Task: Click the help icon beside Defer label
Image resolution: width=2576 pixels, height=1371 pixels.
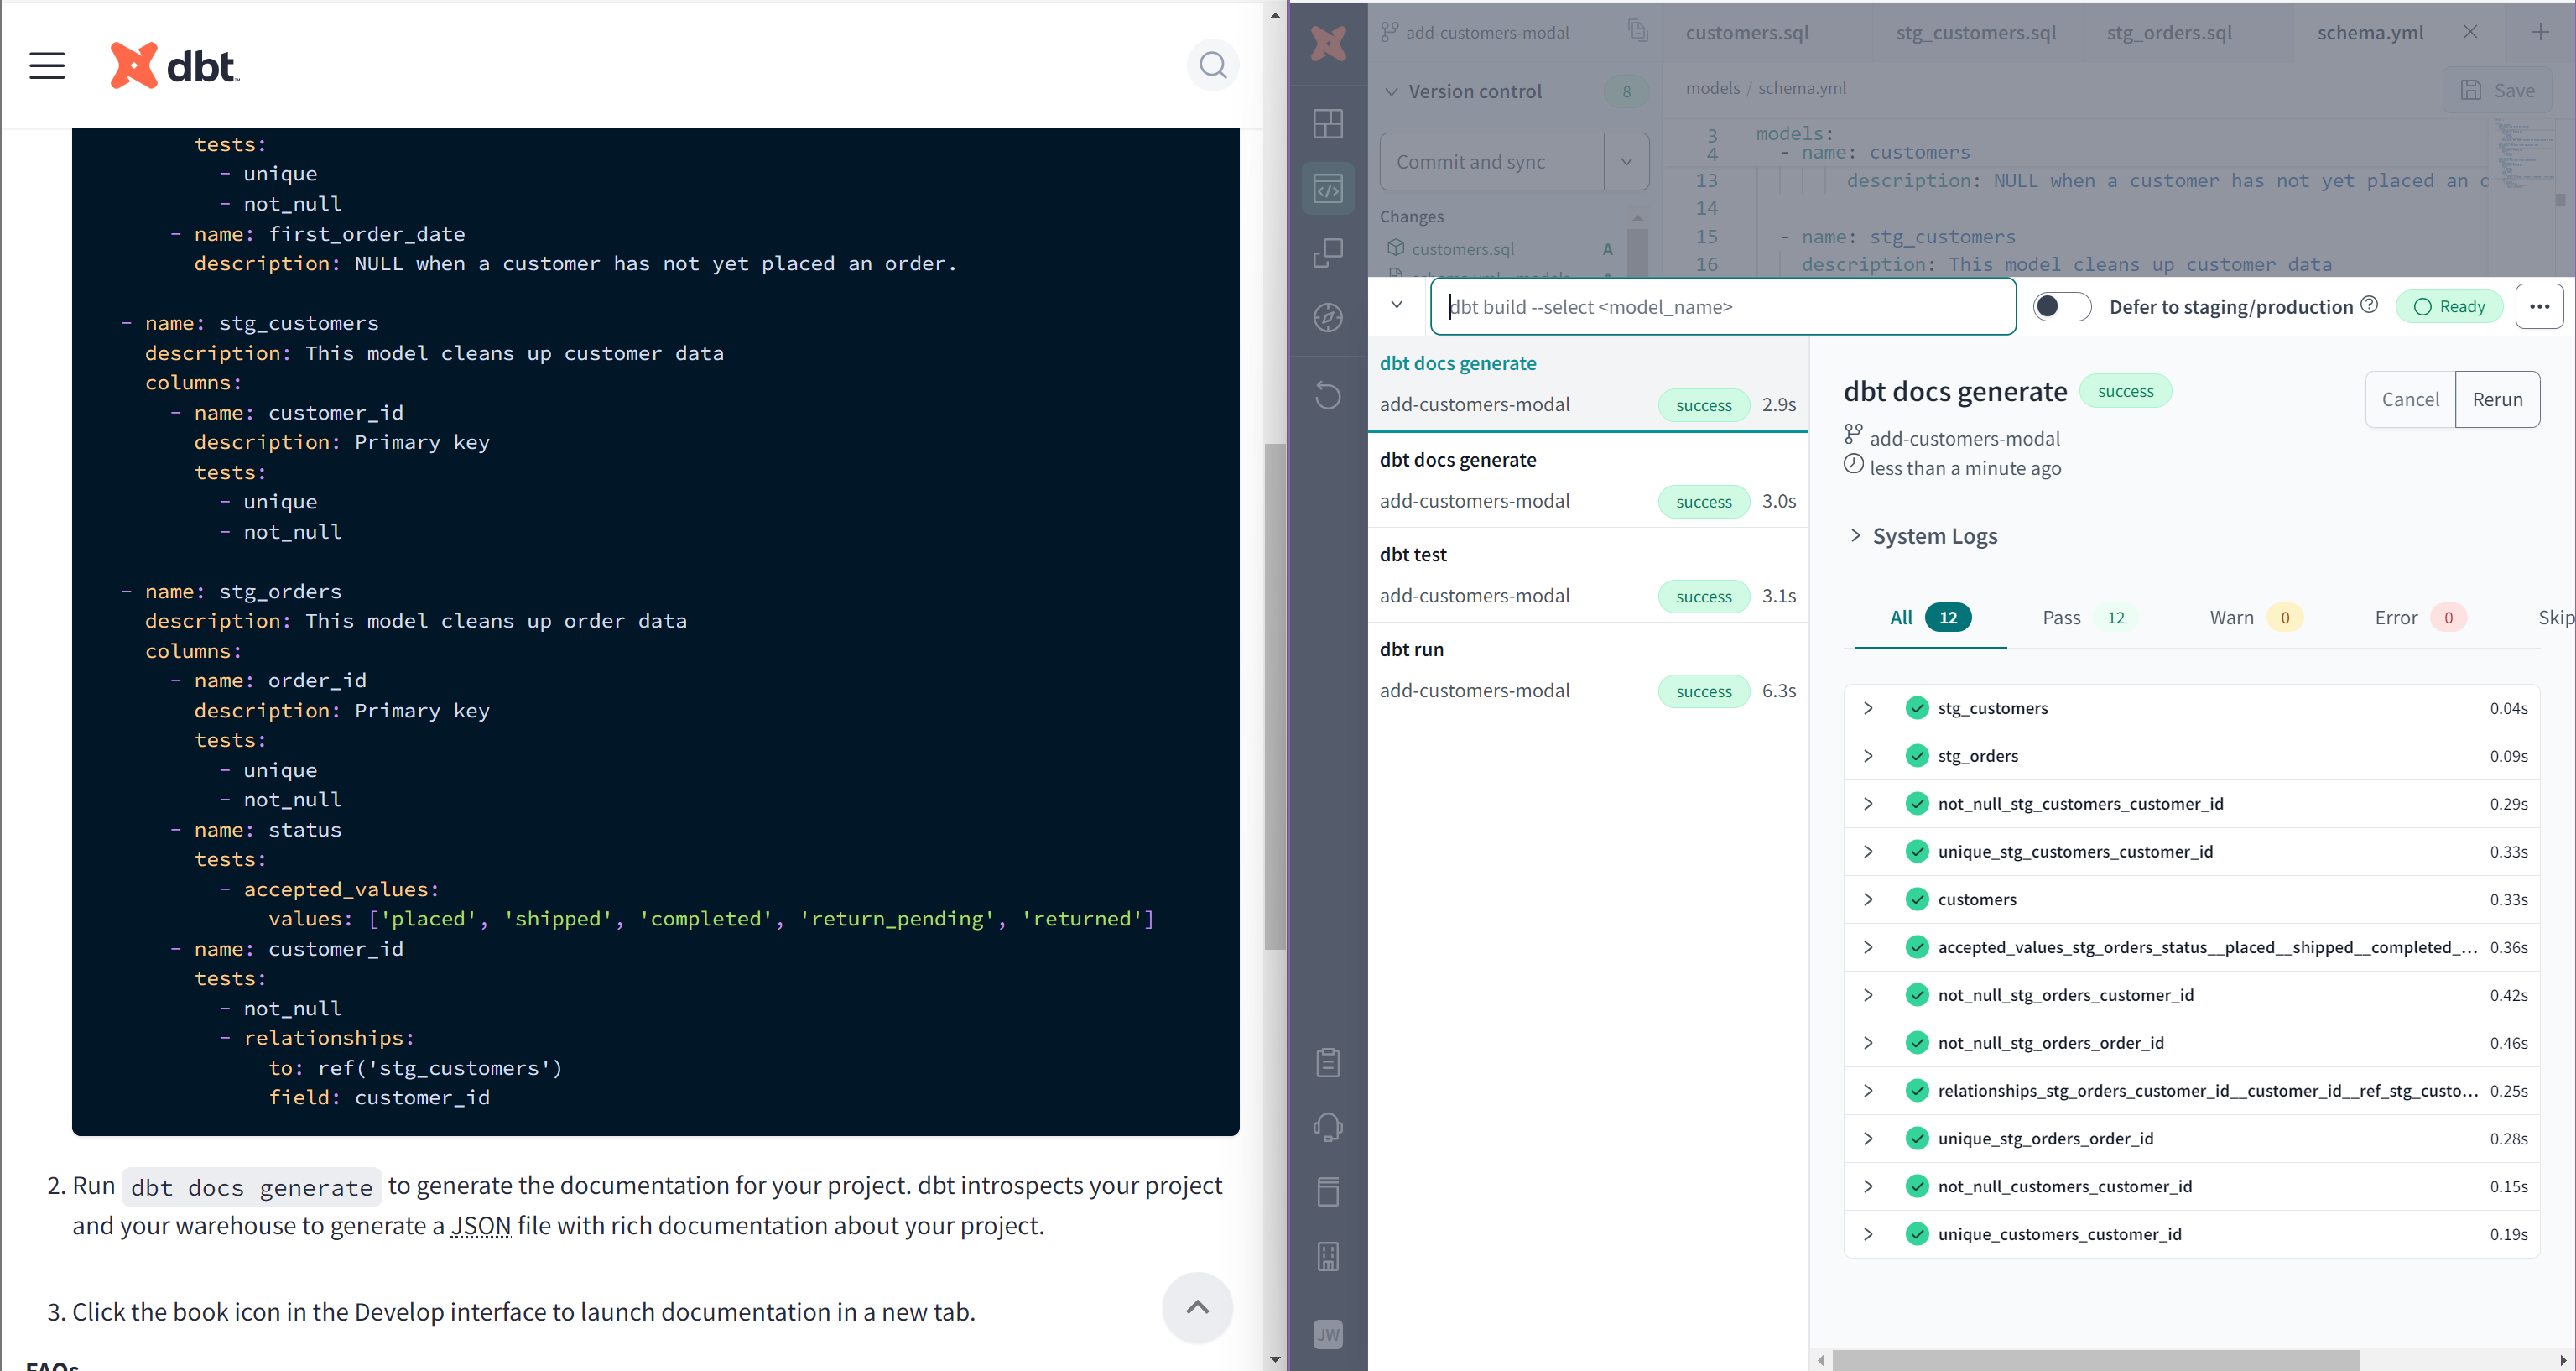Action: 2369,305
